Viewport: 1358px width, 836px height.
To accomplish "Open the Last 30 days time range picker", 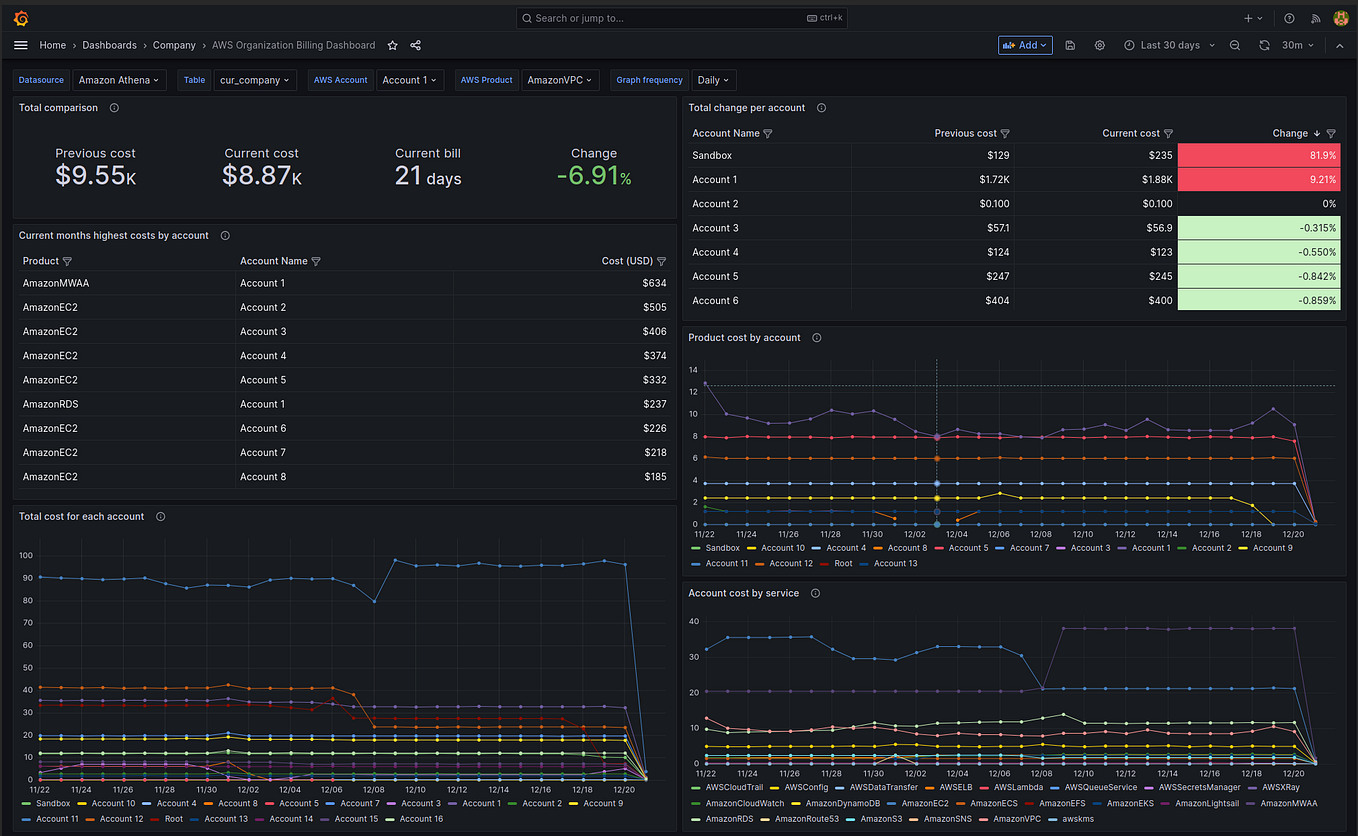I will (1168, 45).
